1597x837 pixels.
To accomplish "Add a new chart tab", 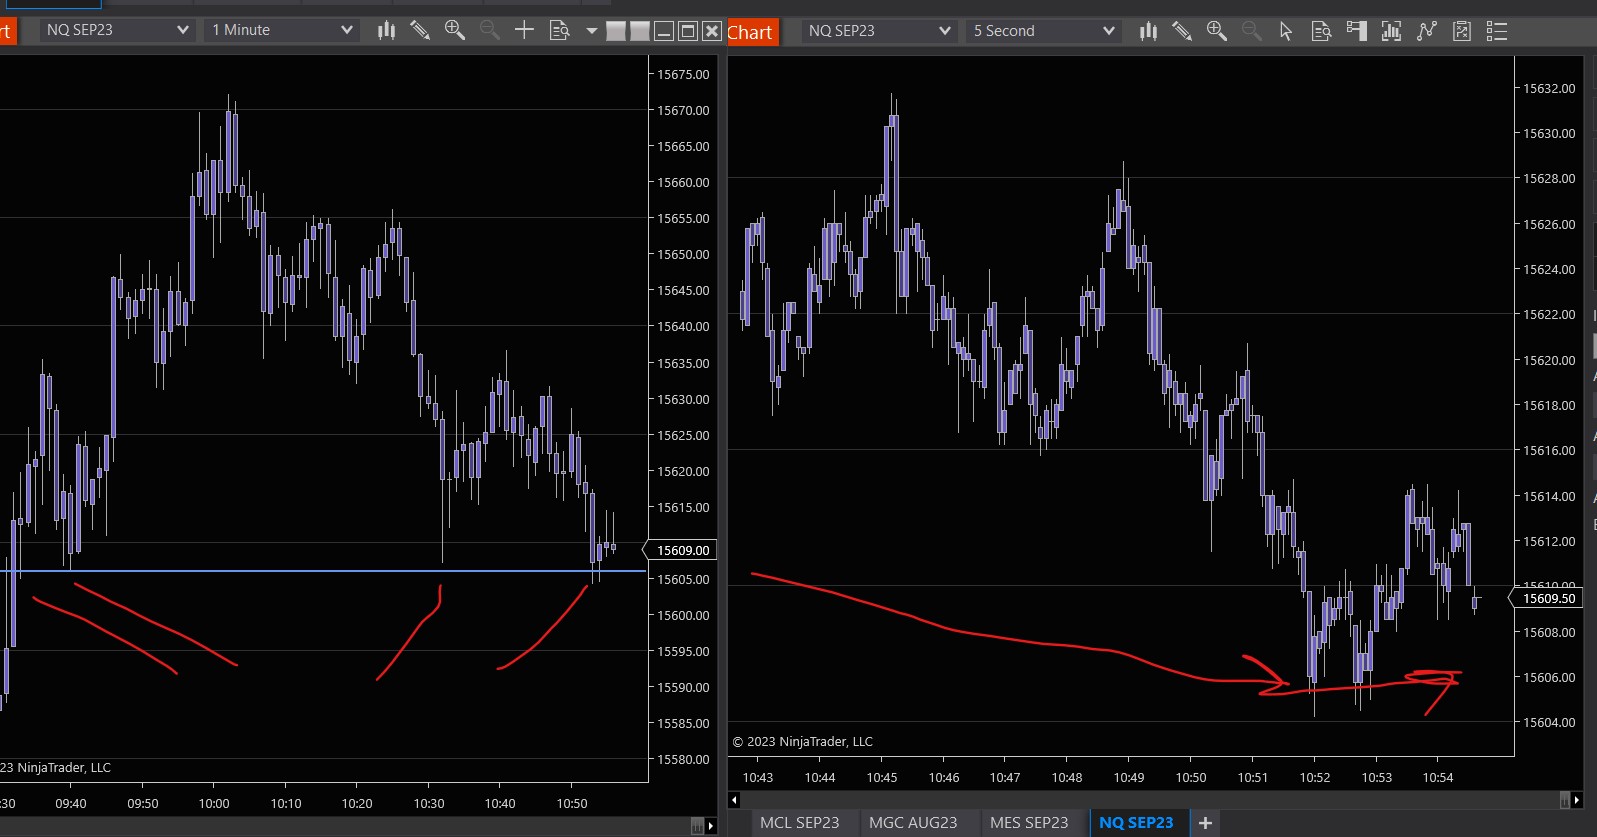I will [1205, 822].
